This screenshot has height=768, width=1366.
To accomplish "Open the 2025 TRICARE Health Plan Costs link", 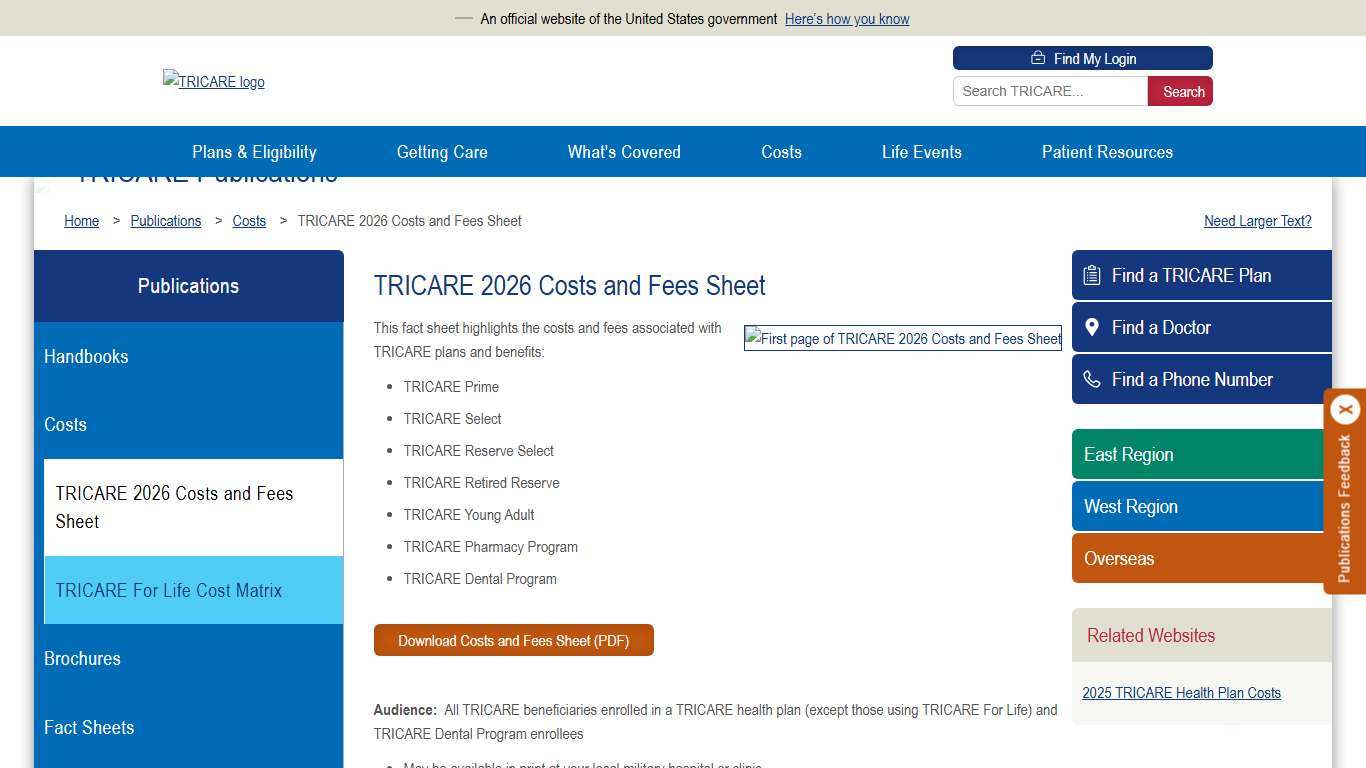I will point(1181,692).
